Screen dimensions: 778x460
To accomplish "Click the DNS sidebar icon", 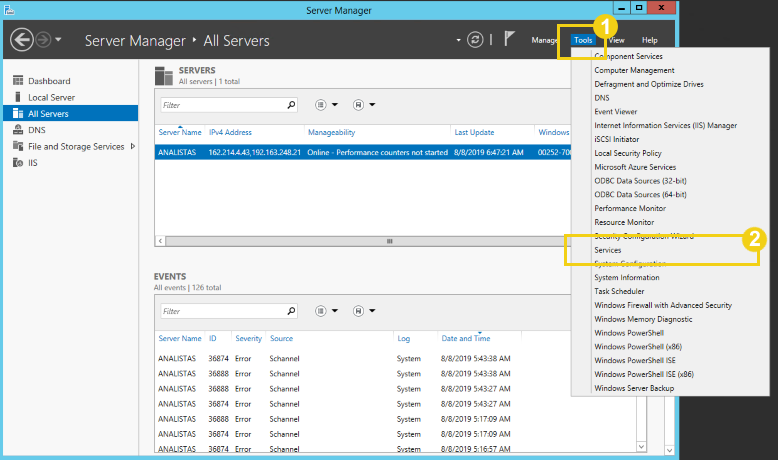I will 18,130.
